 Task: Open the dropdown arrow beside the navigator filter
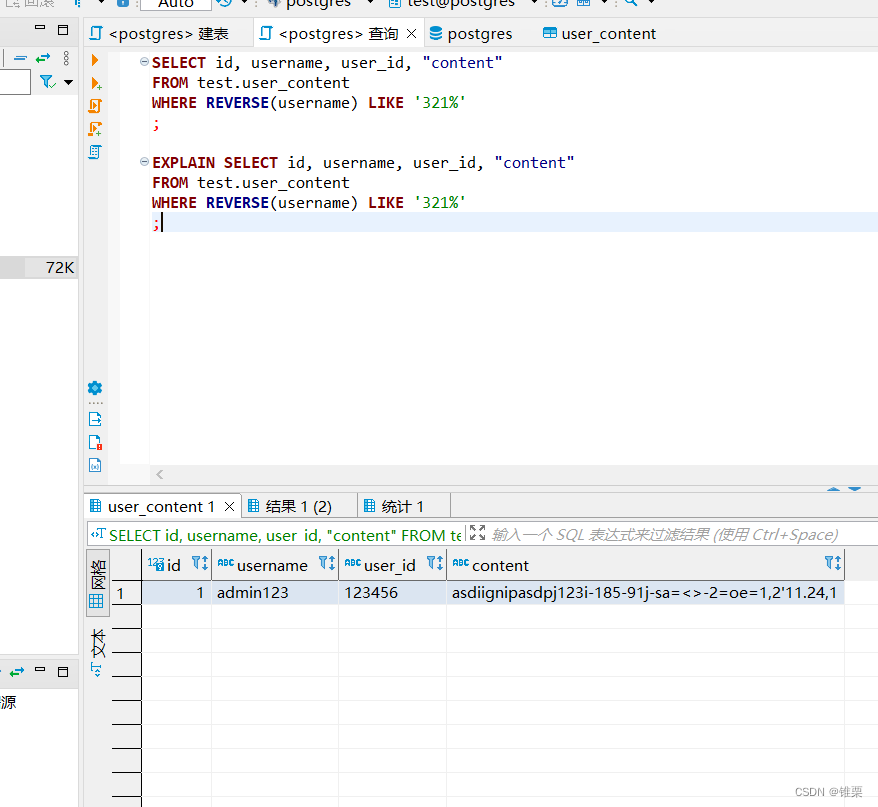[x=68, y=82]
